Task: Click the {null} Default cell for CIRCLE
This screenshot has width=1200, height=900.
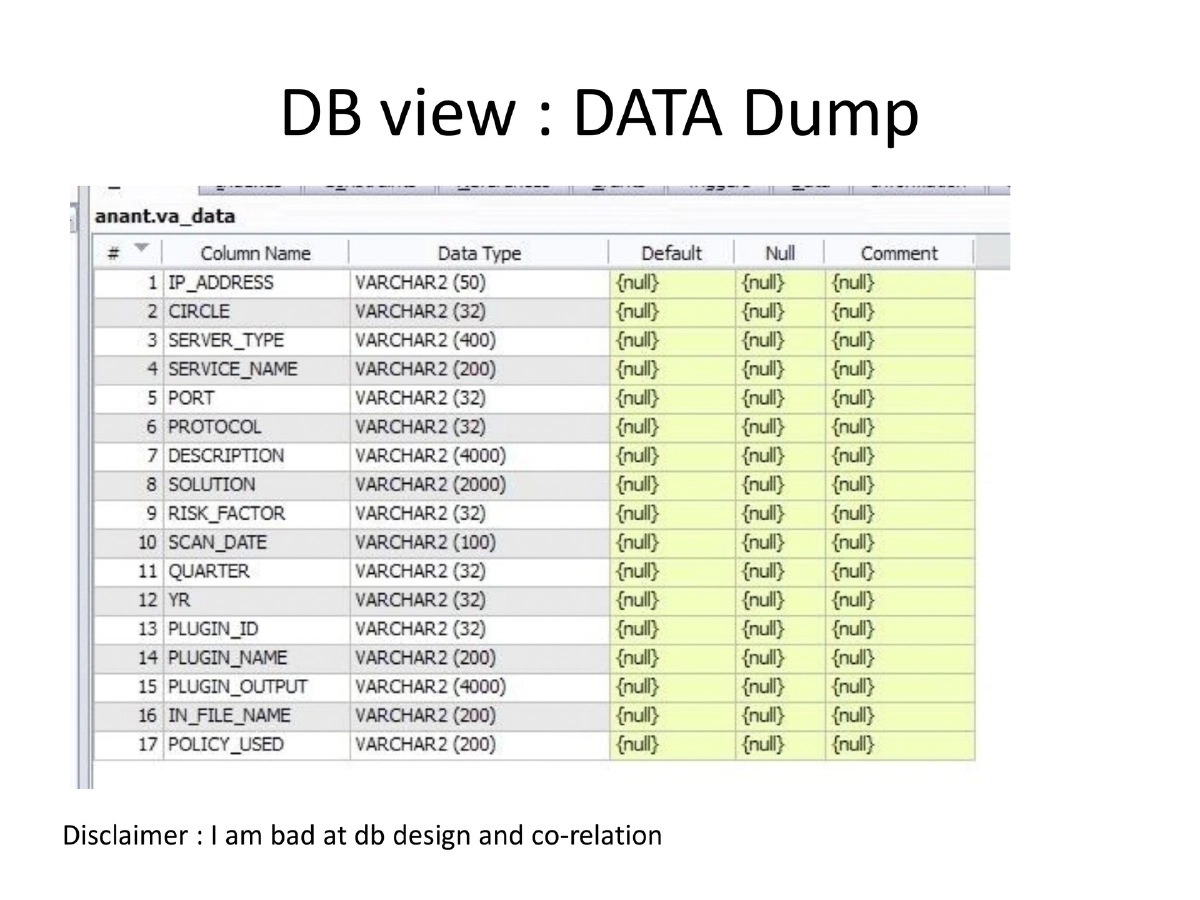Action: (637, 311)
